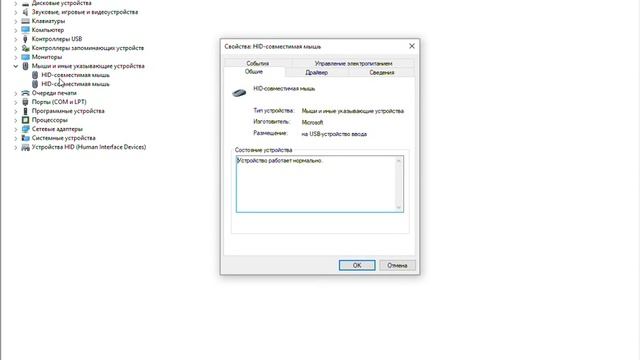Image resolution: width=640 pixels, height=360 pixels.
Task: Click the Computer category icon
Action: click(25, 30)
